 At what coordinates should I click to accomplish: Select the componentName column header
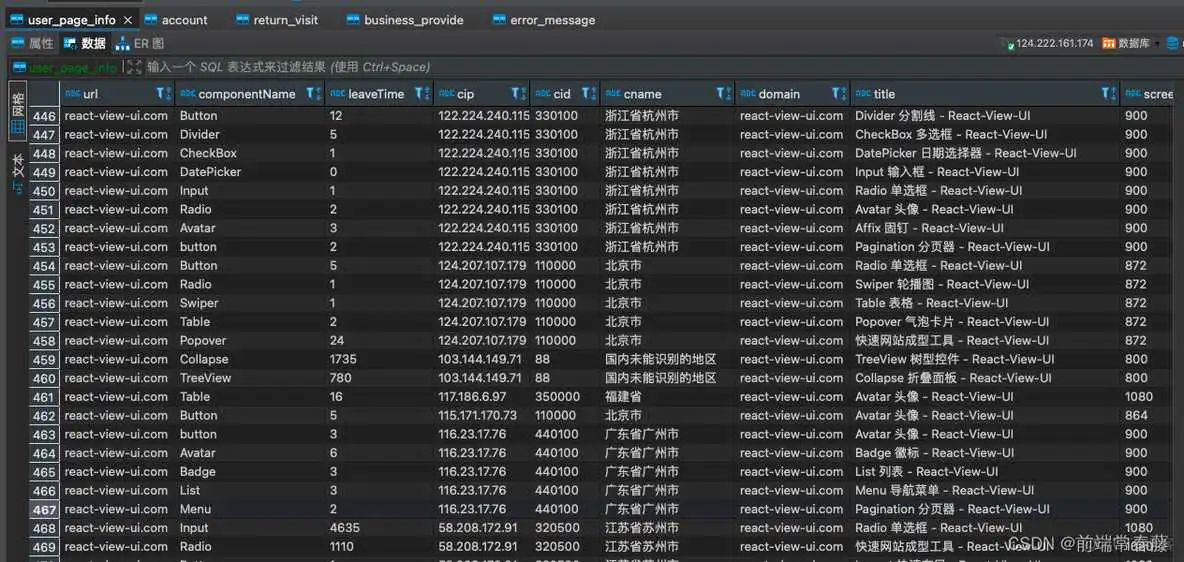tap(249, 94)
